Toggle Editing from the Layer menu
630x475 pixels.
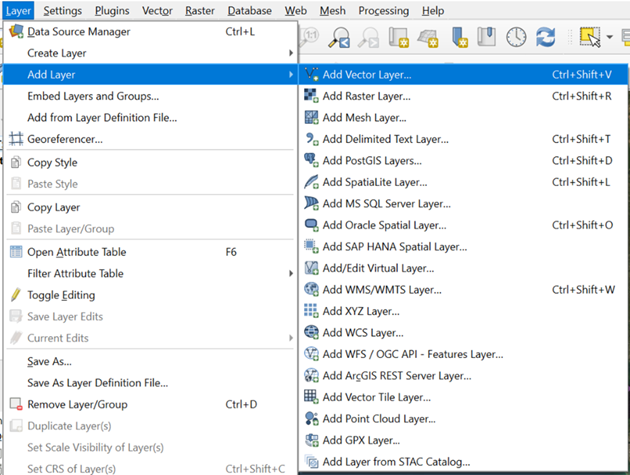61,295
